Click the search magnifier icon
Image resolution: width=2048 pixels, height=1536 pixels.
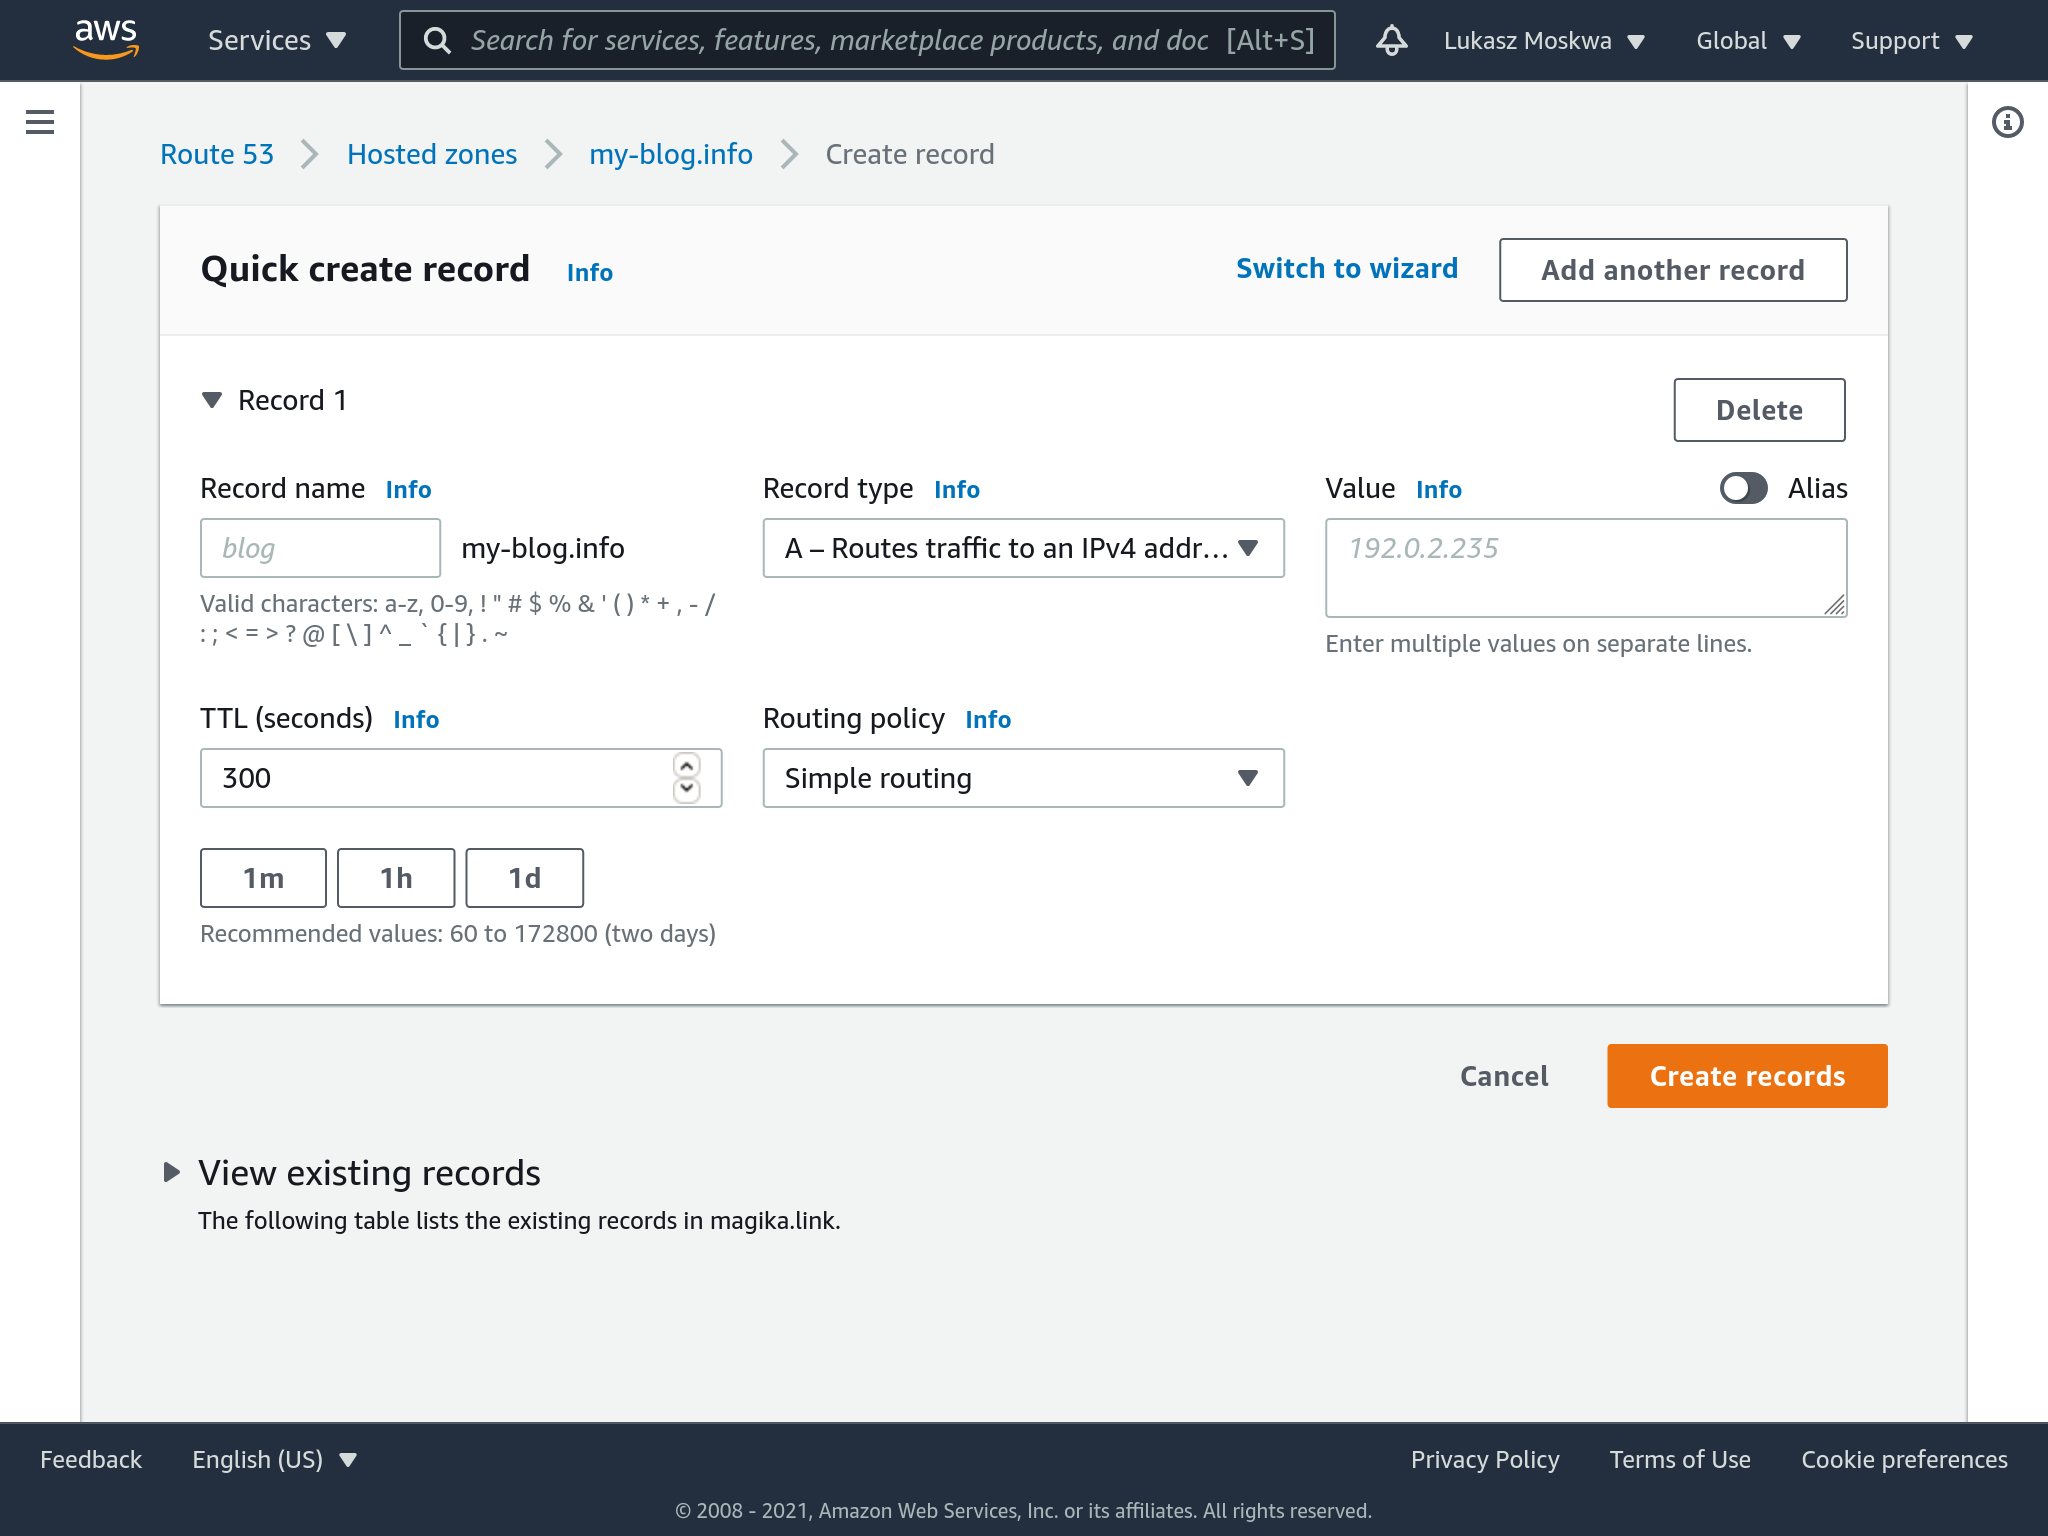point(437,41)
